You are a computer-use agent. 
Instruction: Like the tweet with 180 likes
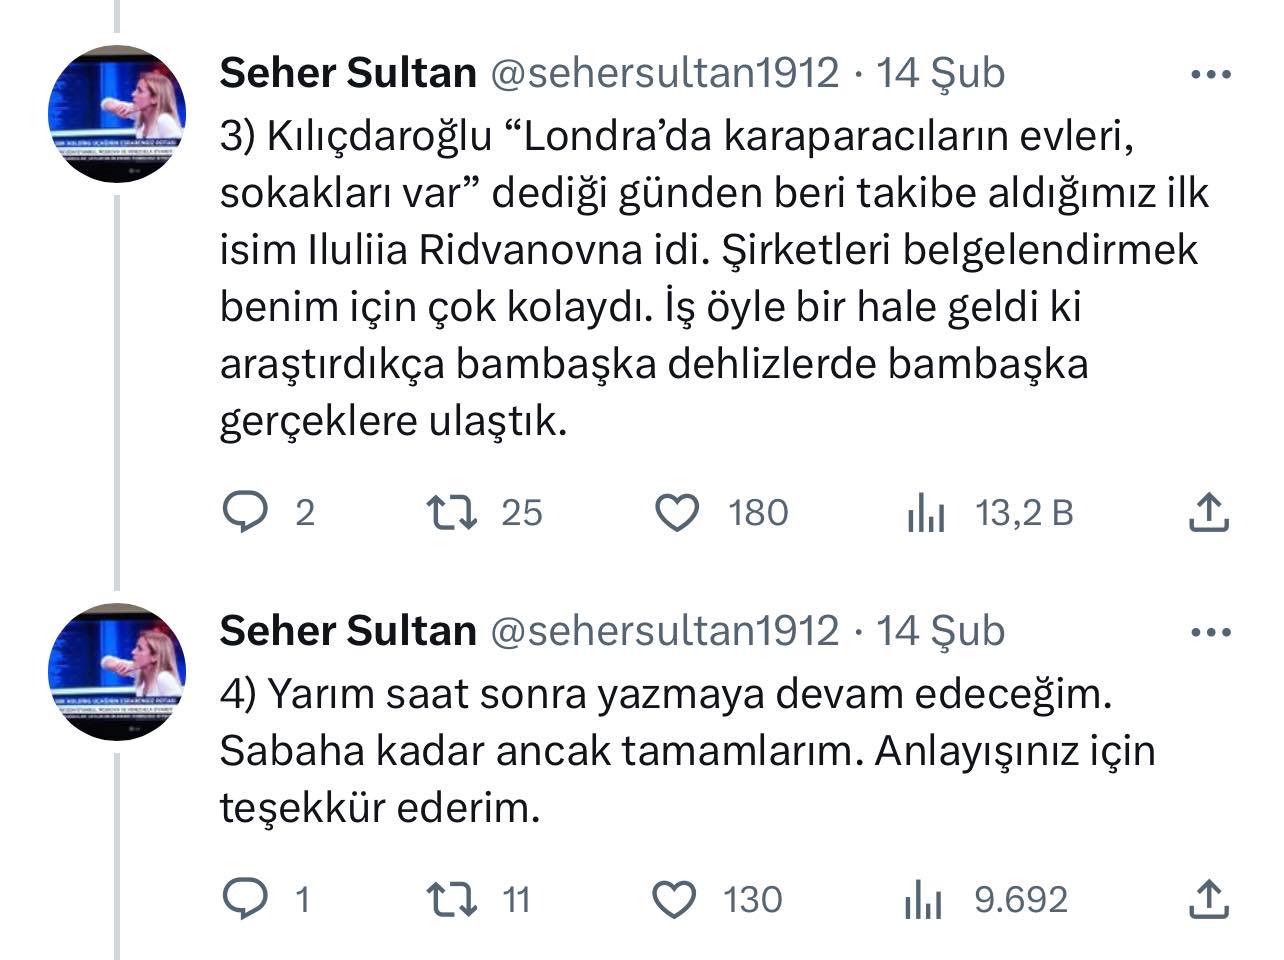(677, 513)
